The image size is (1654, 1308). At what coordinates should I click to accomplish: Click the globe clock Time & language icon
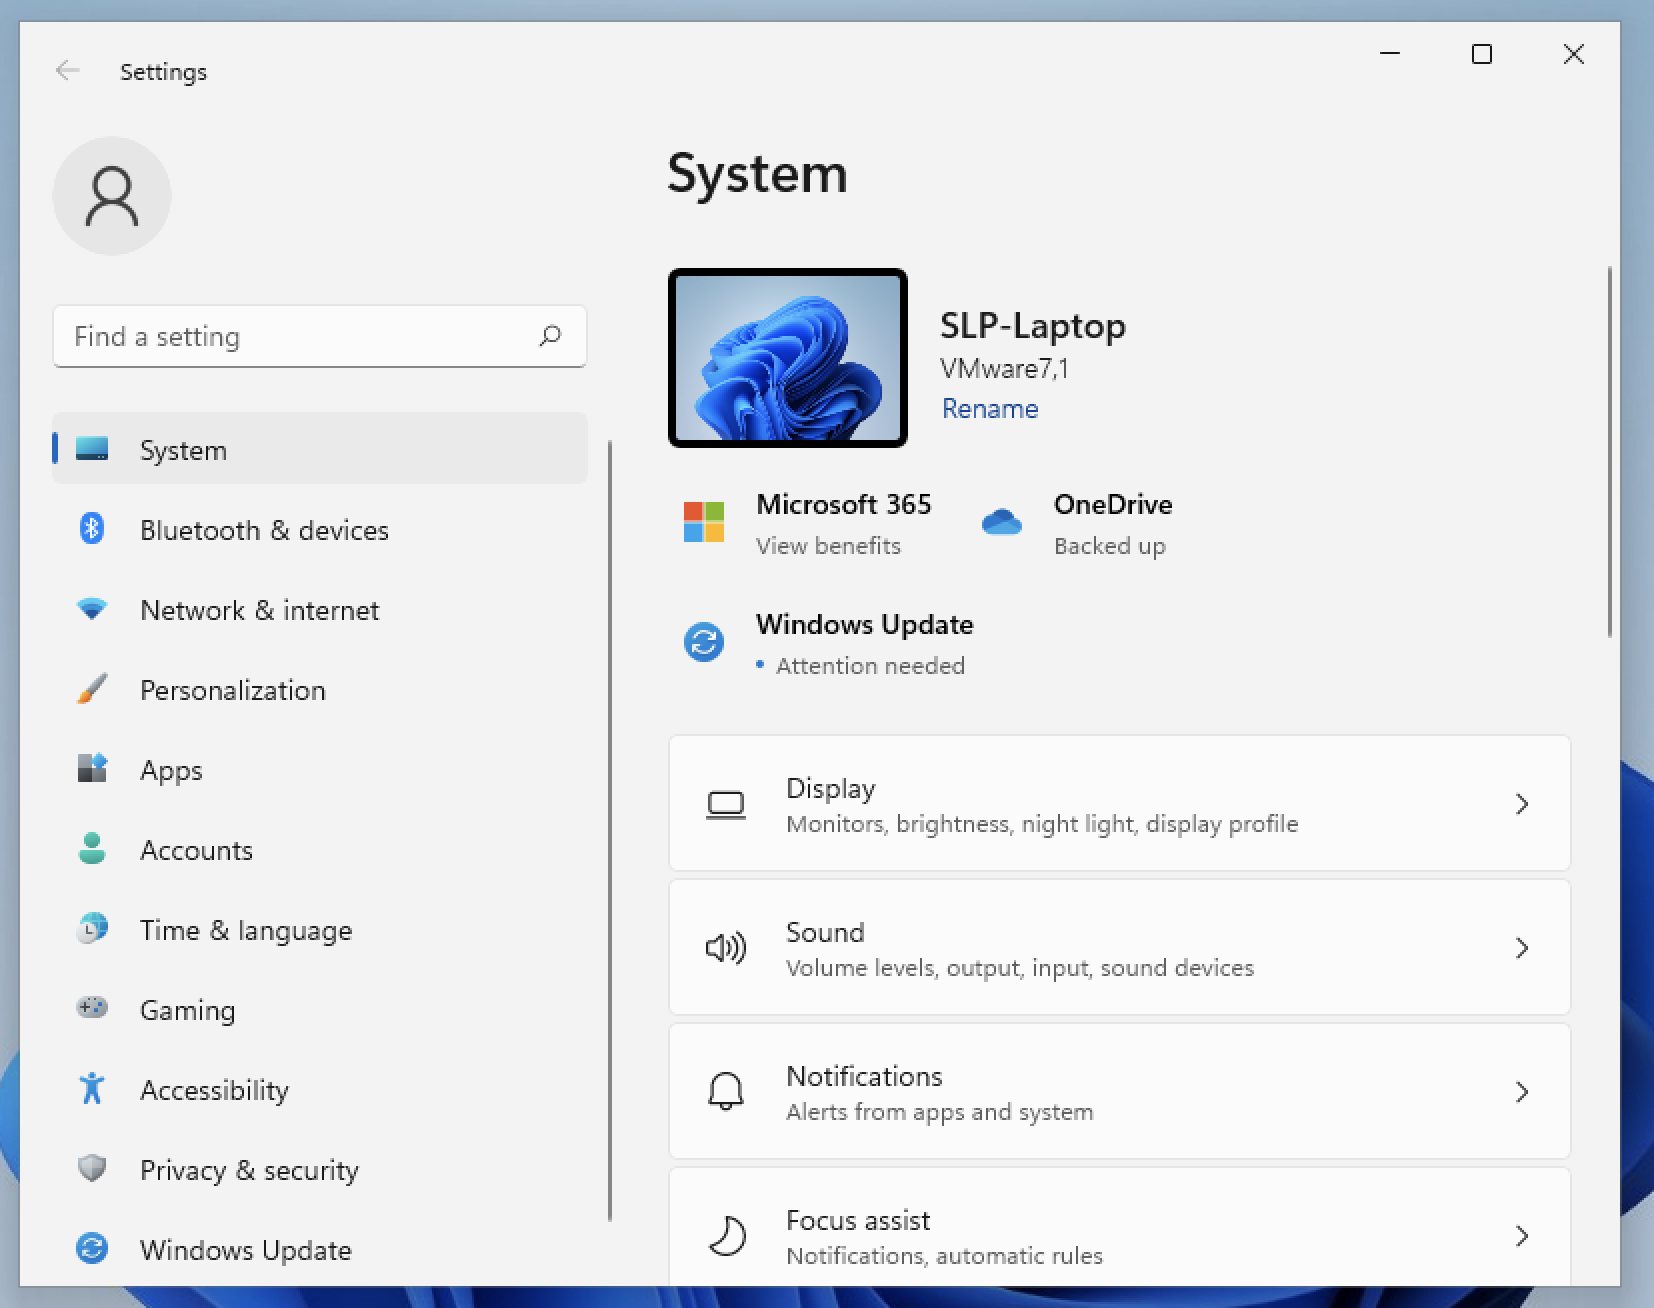click(92, 928)
